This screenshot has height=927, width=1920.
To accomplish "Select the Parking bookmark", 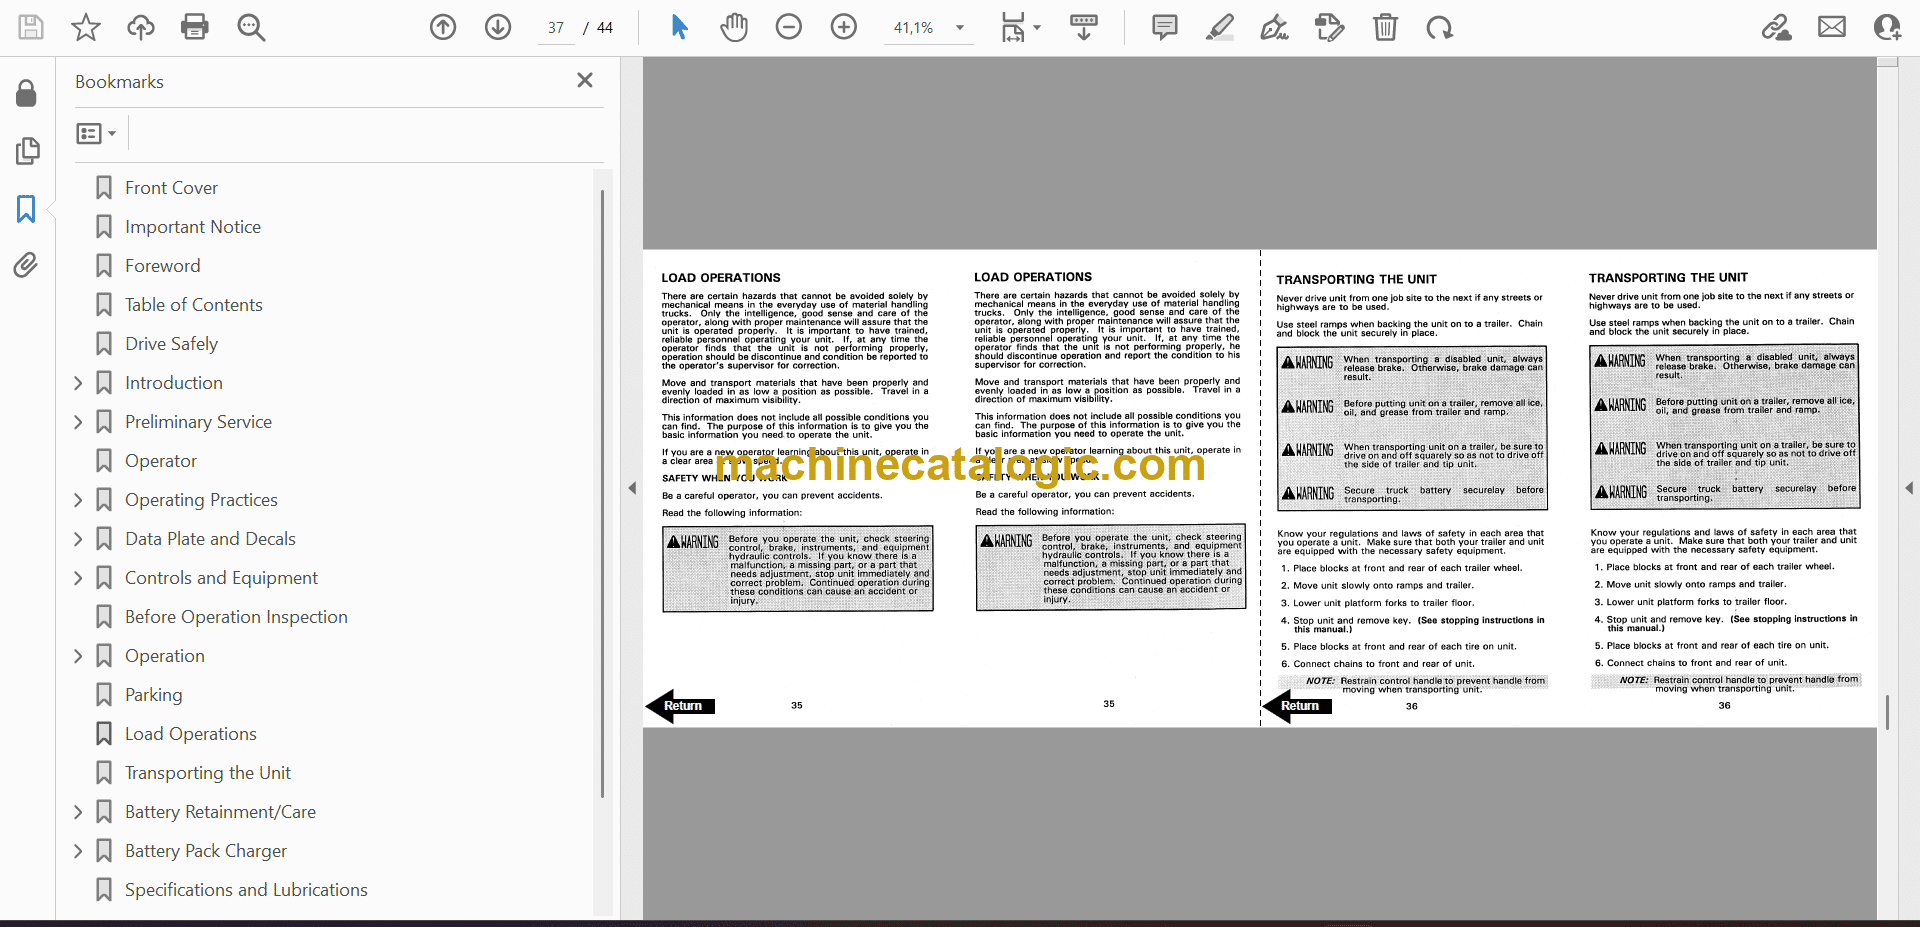I will (154, 695).
